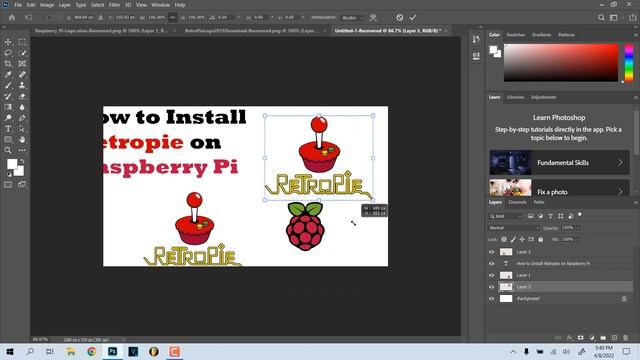640x360 pixels.
Task: Click the layer effects fx icon
Action: (569, 338)
